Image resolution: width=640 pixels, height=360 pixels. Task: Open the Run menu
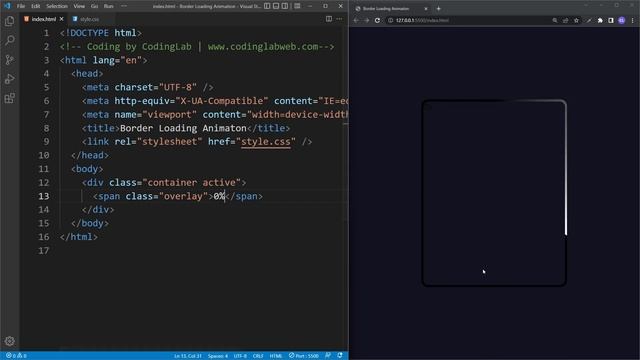tap(108, 6)
